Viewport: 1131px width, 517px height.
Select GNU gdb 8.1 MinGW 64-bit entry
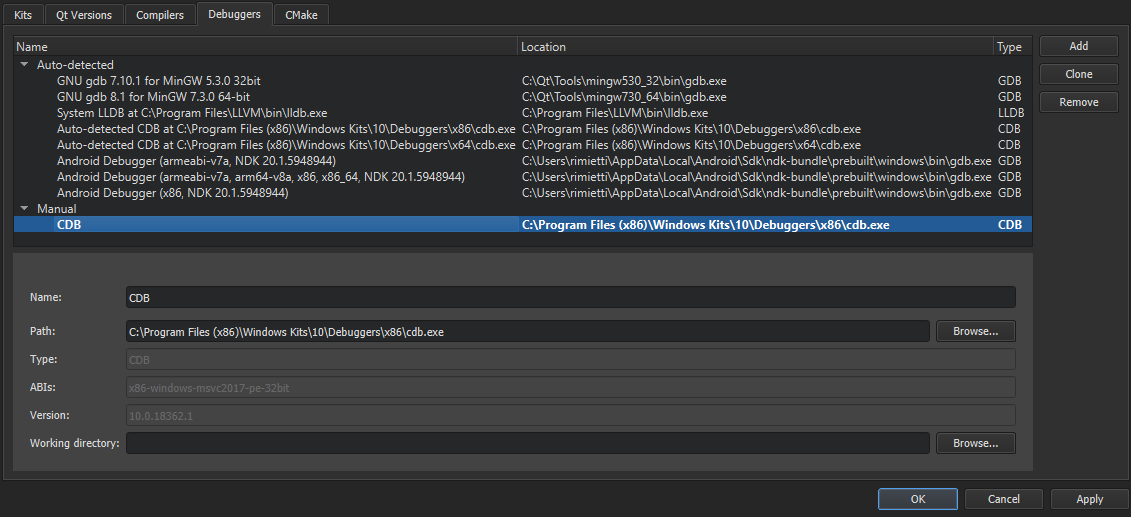tap(153, 97)
